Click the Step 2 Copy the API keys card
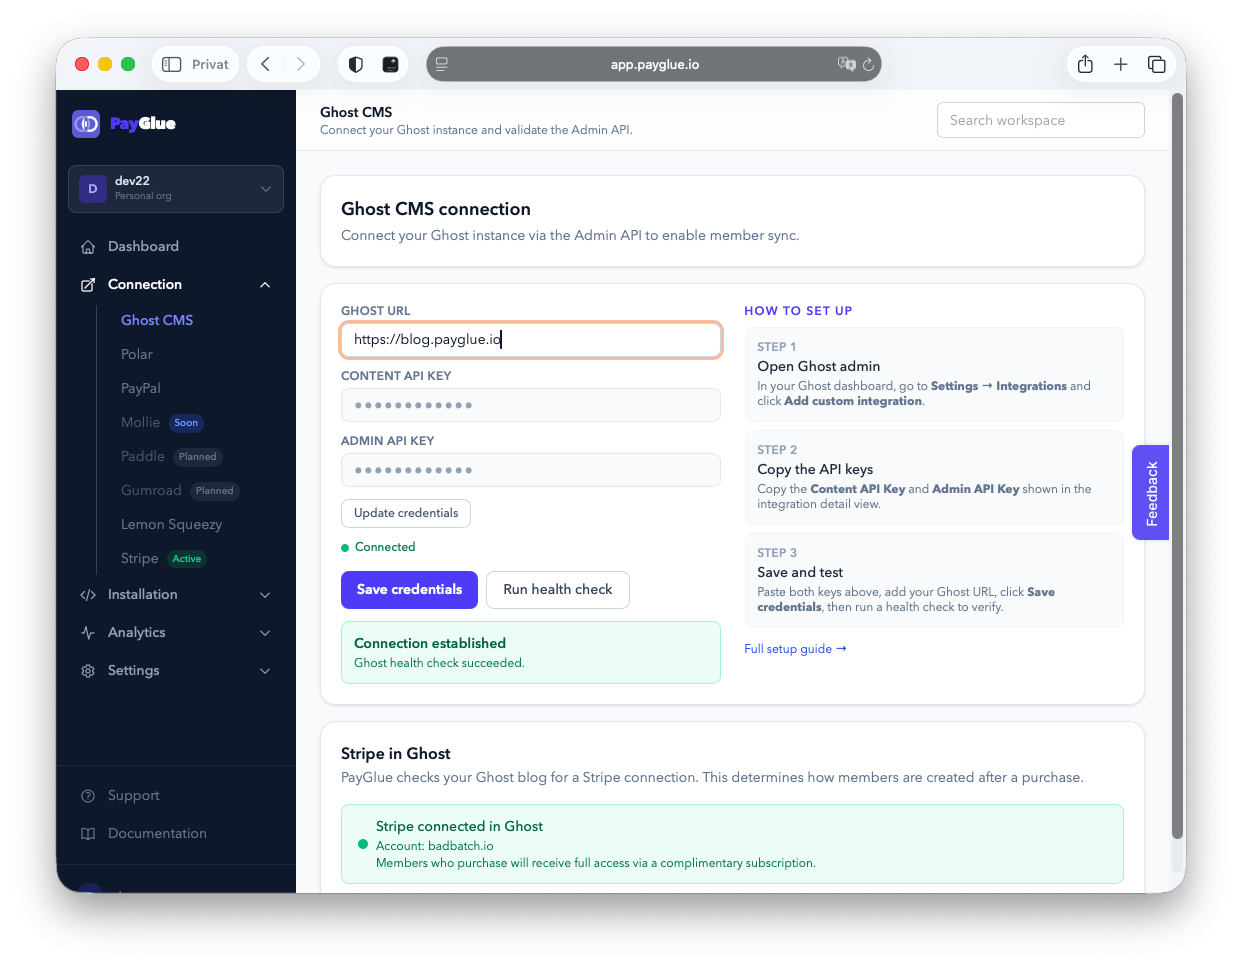This screenshot has width=1242, height=967. [934, 478]
